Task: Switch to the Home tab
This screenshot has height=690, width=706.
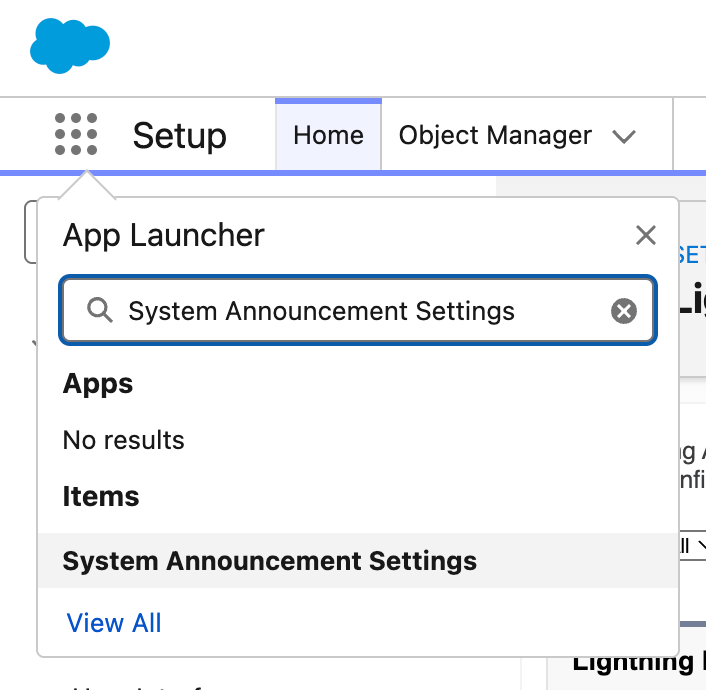Action: tap(328, 135)
